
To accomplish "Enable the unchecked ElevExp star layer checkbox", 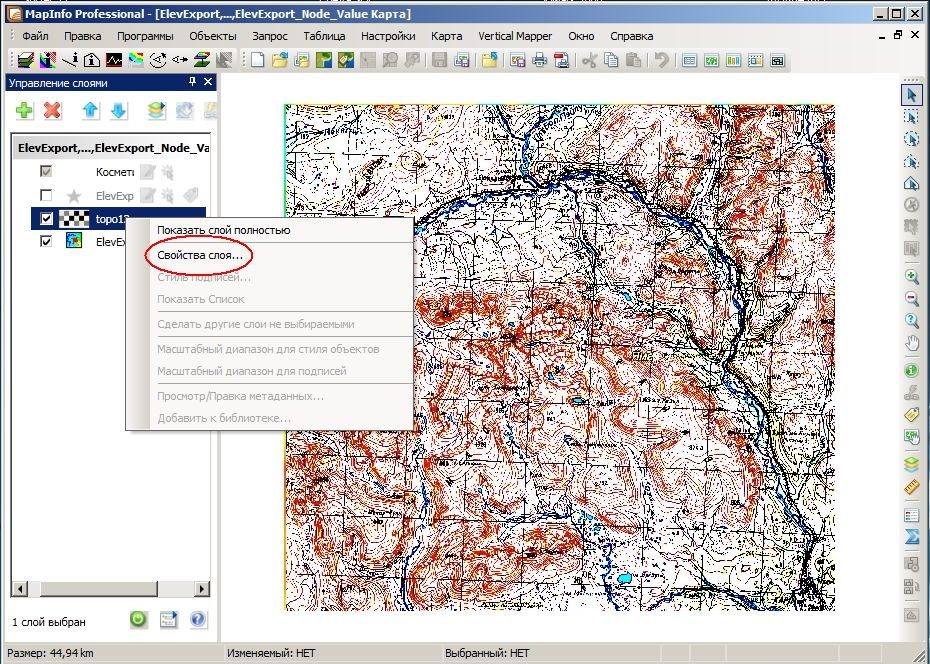I will pos(46,195).
